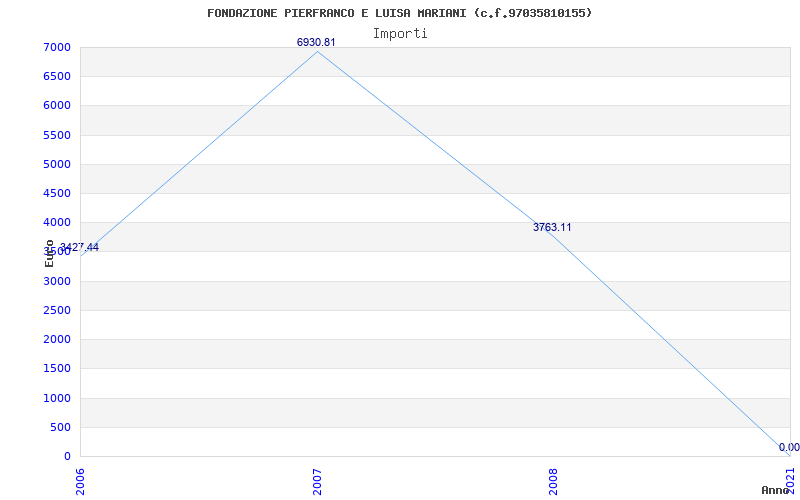Click the 3763.11 data point label

click(x=552, y=228)
